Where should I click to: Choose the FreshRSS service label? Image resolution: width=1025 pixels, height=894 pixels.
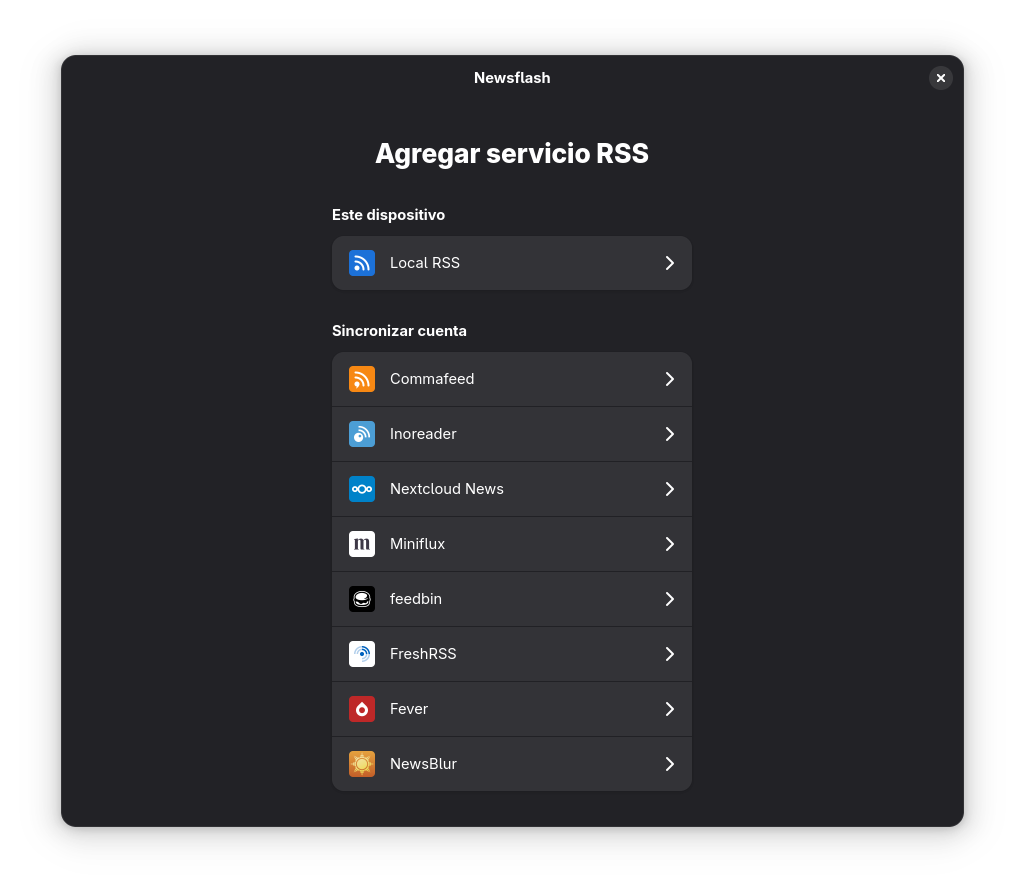(423, 654)
